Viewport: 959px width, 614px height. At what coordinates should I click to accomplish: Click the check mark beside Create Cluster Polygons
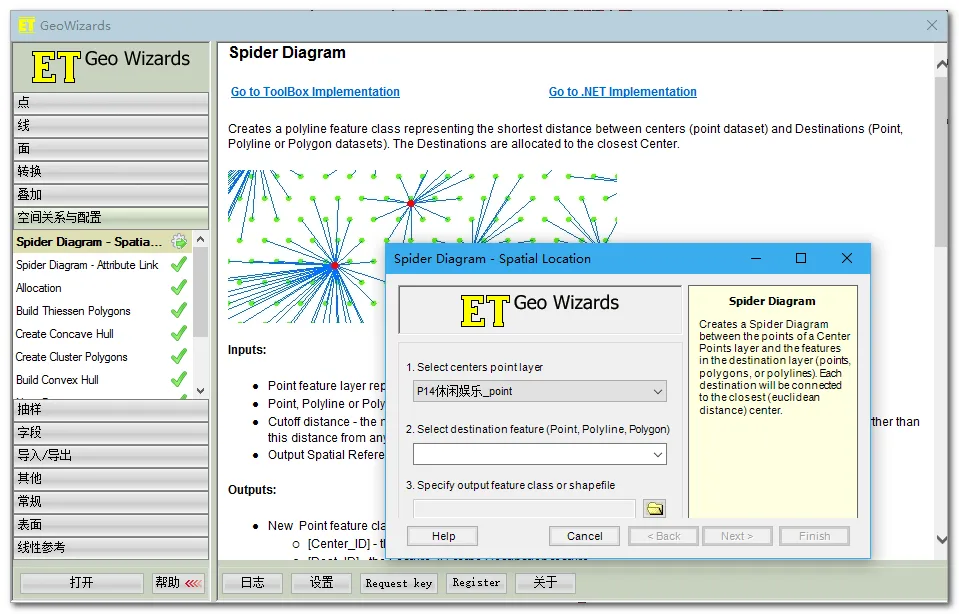coord(179,357)
